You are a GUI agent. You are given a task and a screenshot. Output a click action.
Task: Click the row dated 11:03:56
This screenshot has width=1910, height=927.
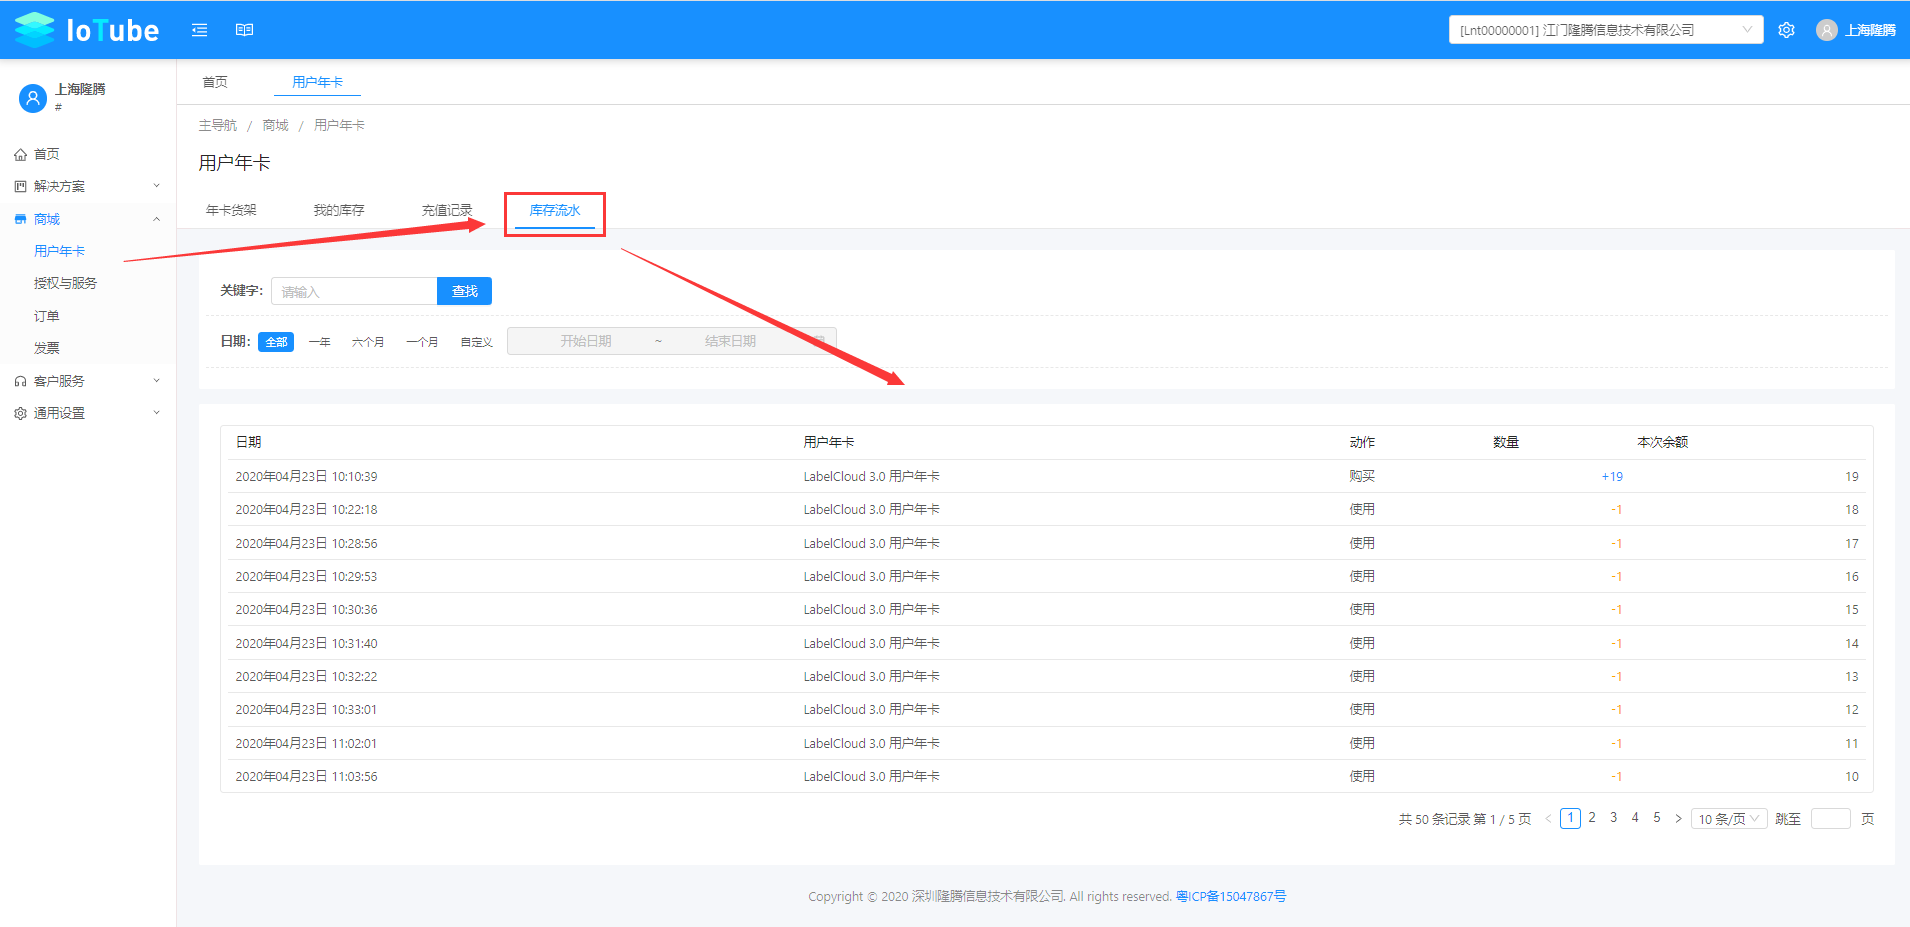click(1046, 776)
